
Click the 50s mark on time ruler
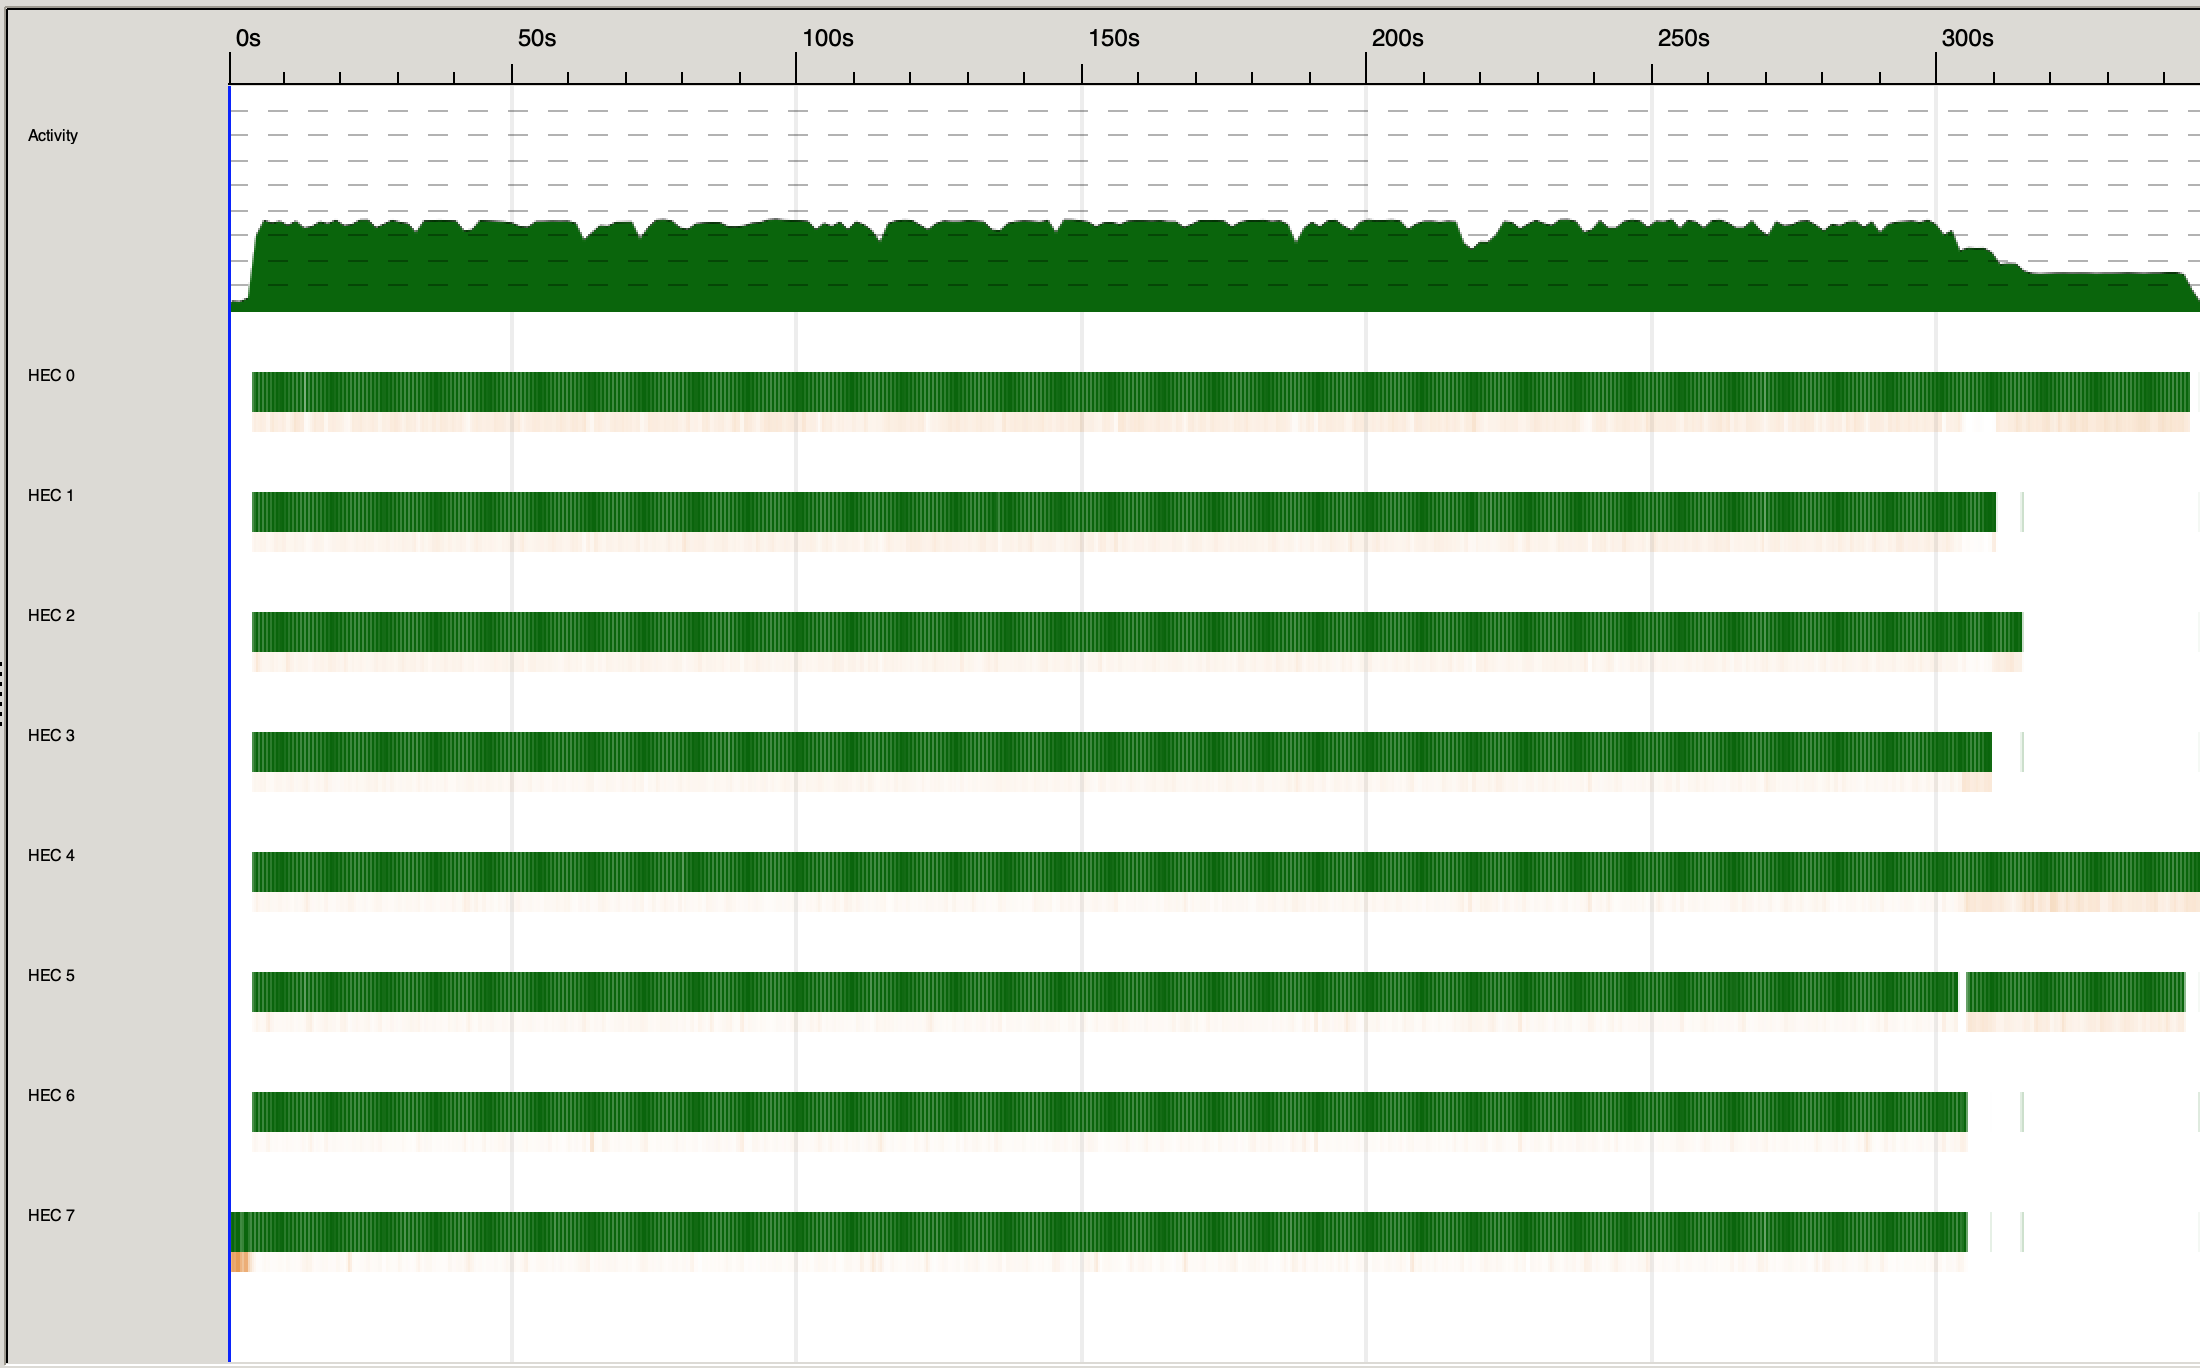click(536, 39)
